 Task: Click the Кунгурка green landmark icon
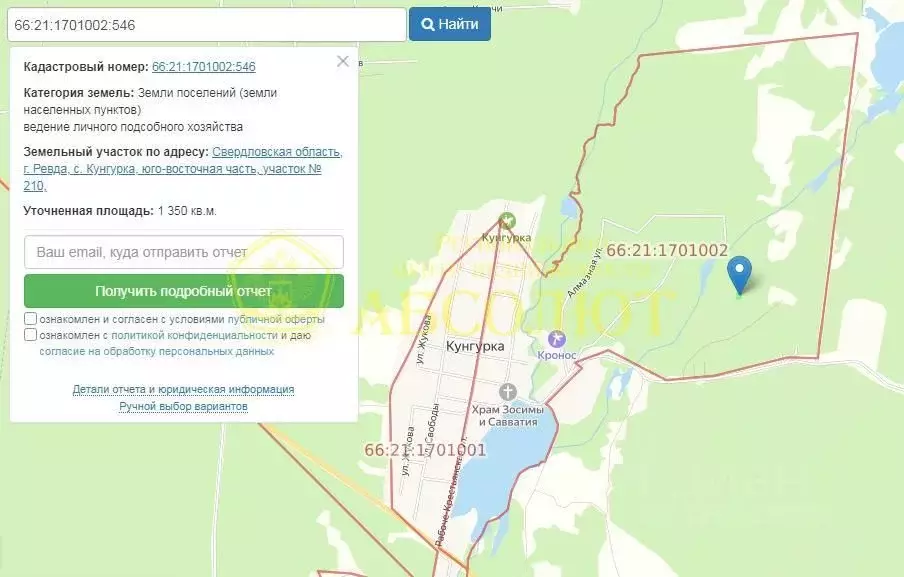508,220
